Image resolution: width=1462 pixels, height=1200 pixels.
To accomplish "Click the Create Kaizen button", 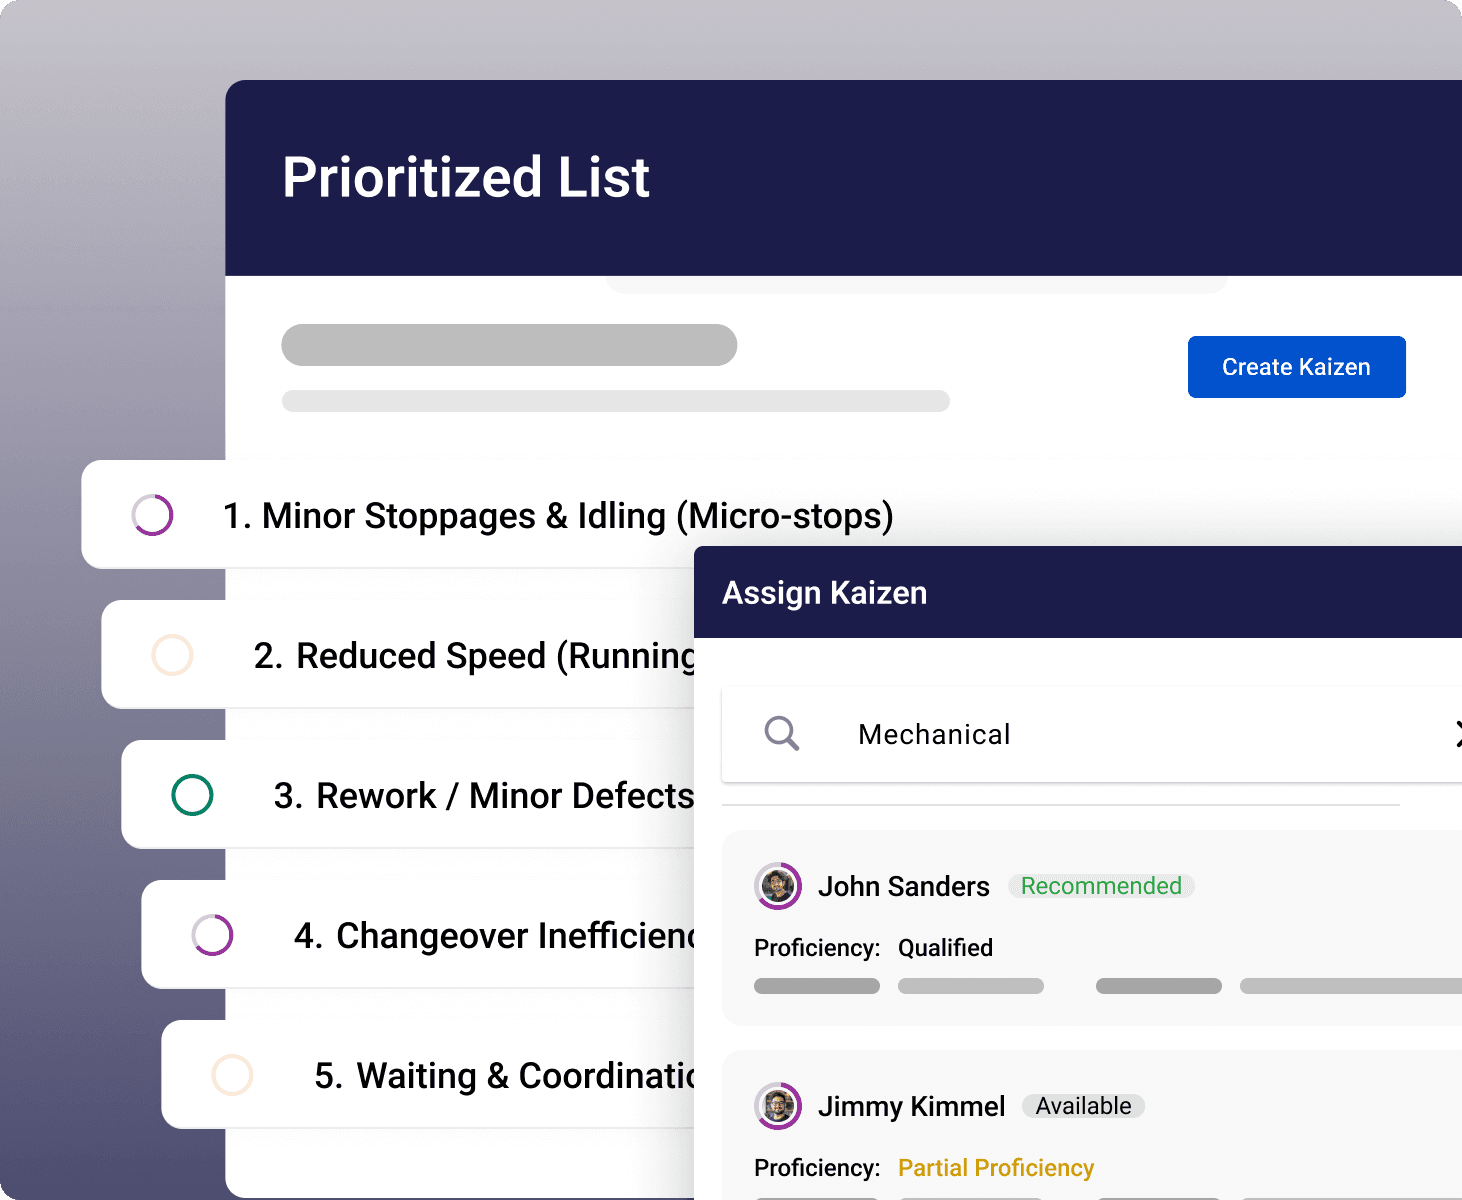I will pos(1296,367).
